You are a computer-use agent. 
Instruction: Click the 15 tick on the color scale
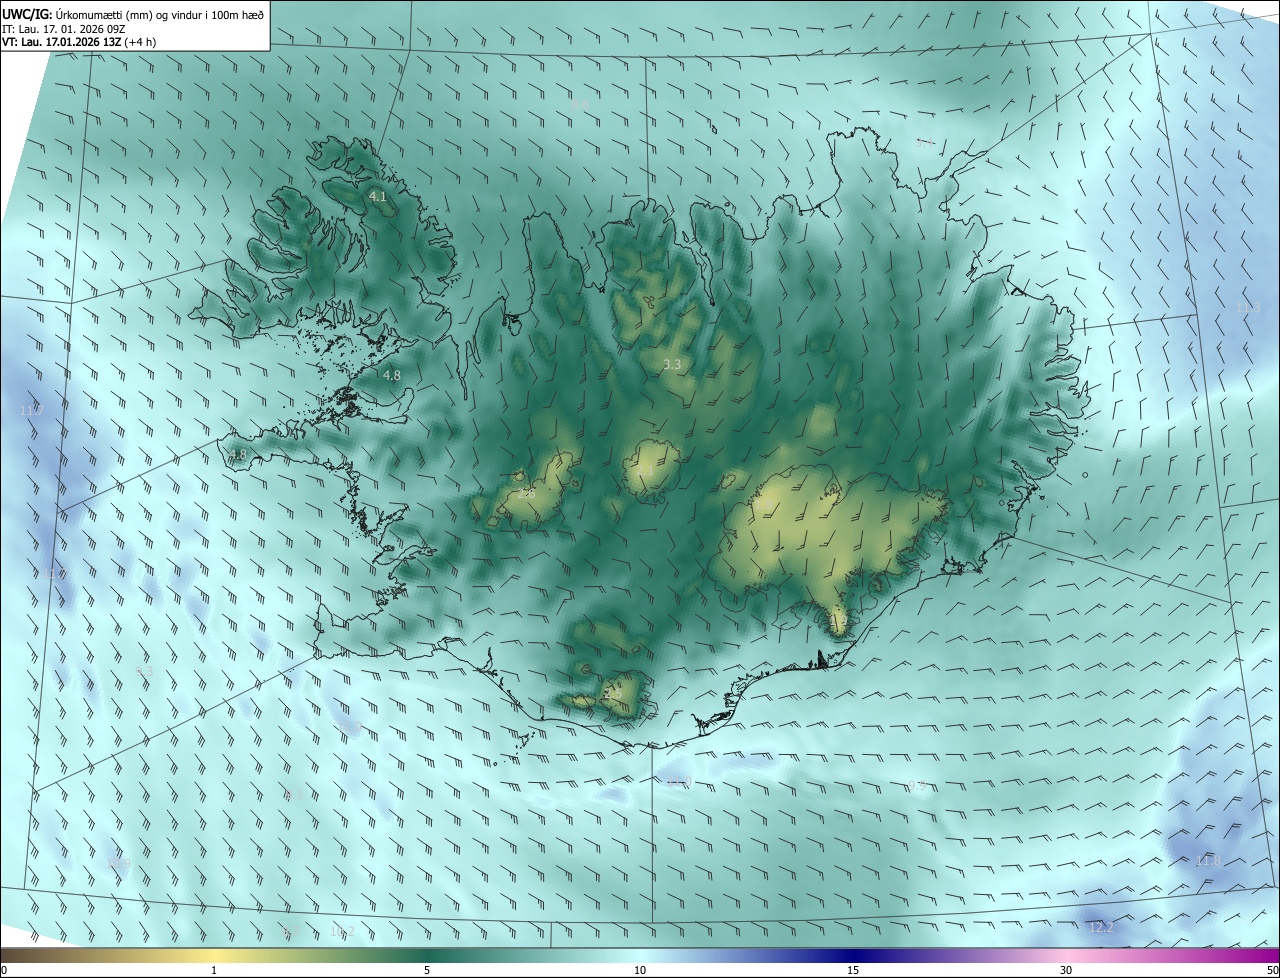point(853,970)
